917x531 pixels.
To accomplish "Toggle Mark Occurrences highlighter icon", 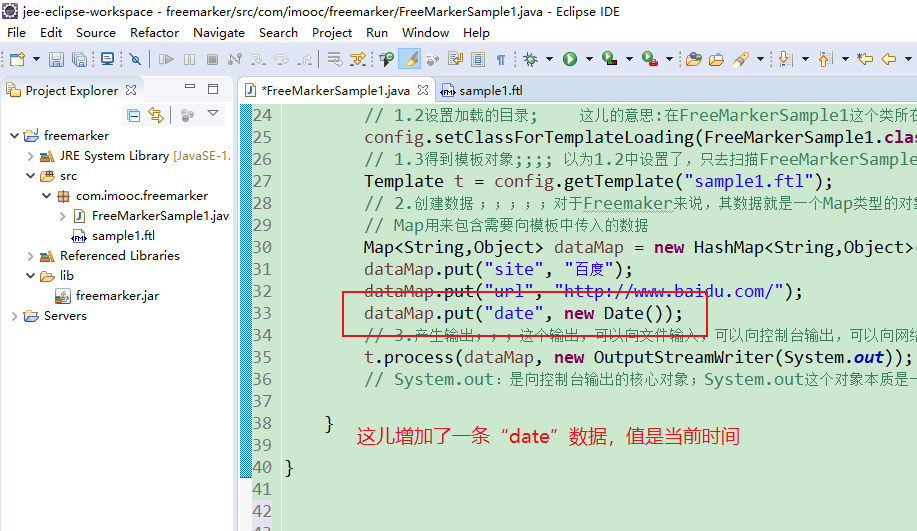I will [x=410, y=59].
